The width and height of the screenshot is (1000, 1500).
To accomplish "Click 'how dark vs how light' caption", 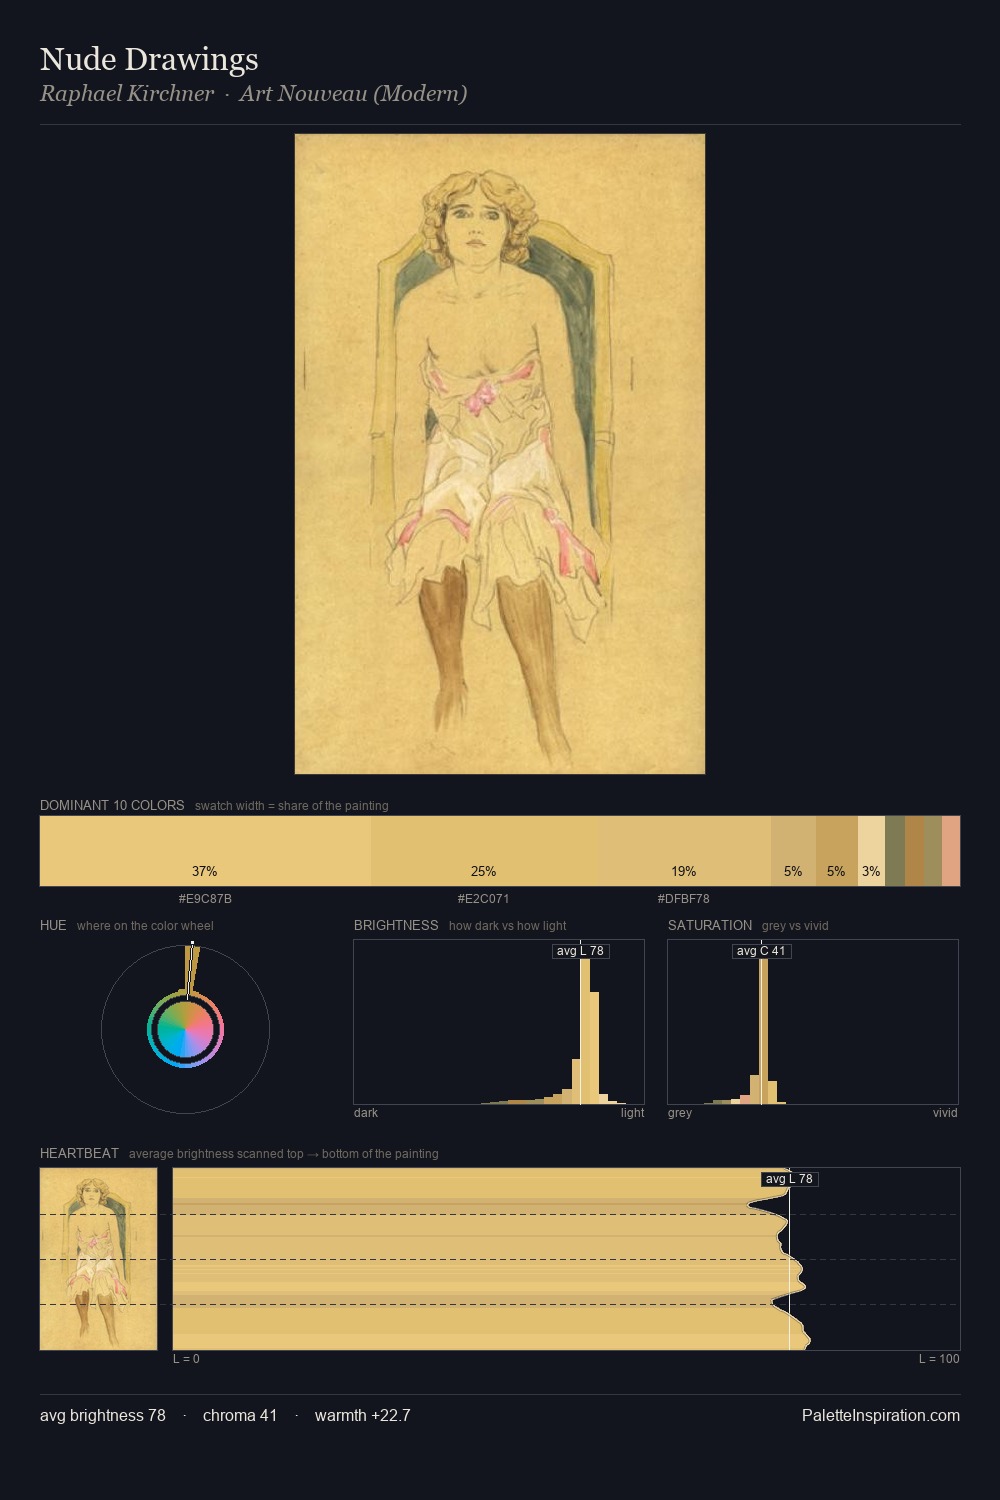I will click(508, 926).
